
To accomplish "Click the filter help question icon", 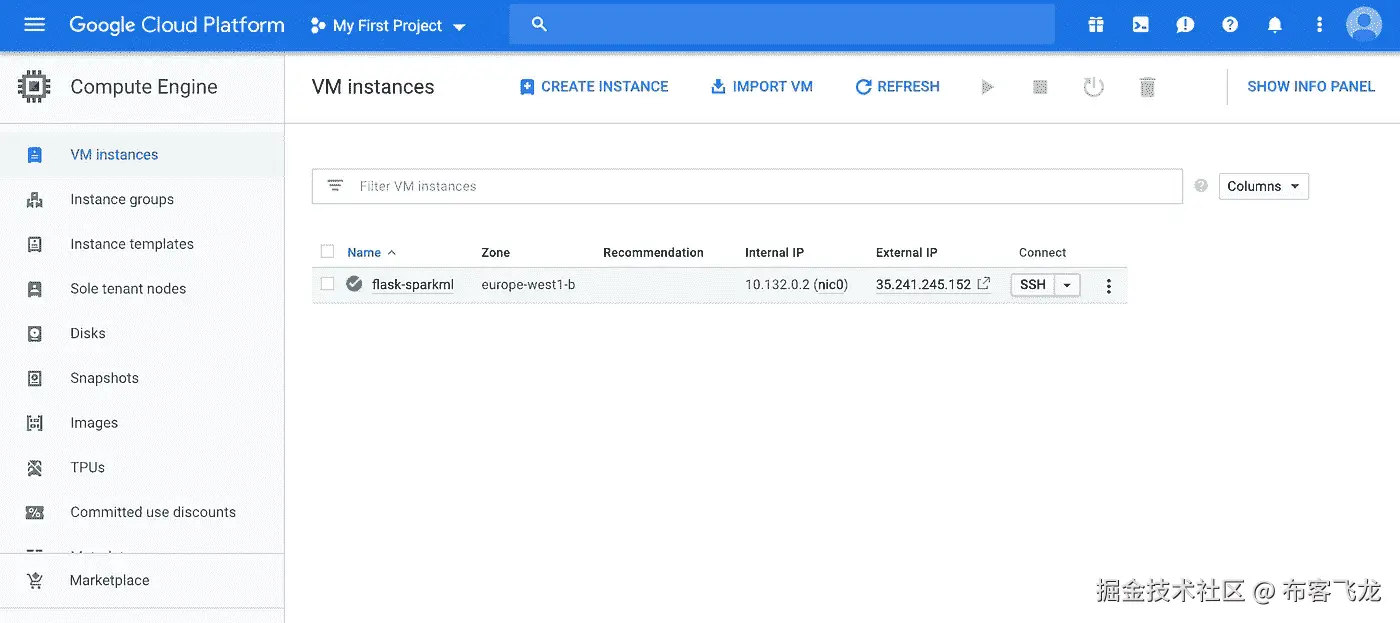I will [1201, 186].
